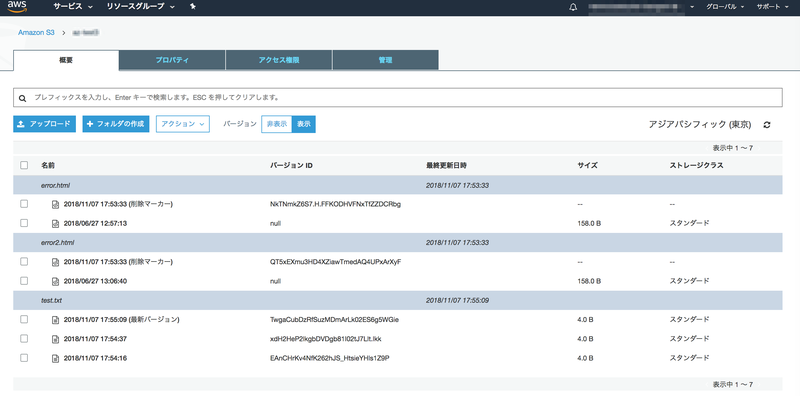The image size is (800, 396).
Task: Switch to the アクセス権限 tab
Action: 279,60
